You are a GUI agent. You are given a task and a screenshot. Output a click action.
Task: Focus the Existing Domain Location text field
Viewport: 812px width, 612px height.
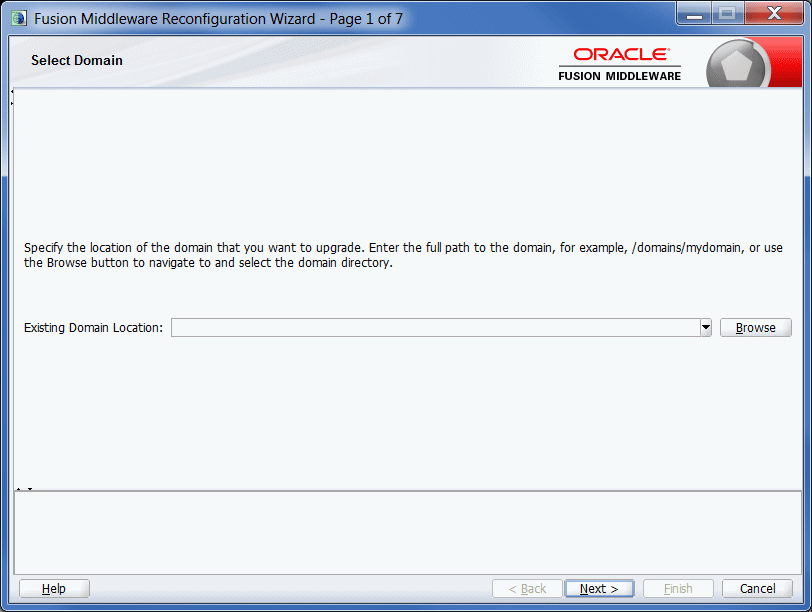click(x=436, y=328)
